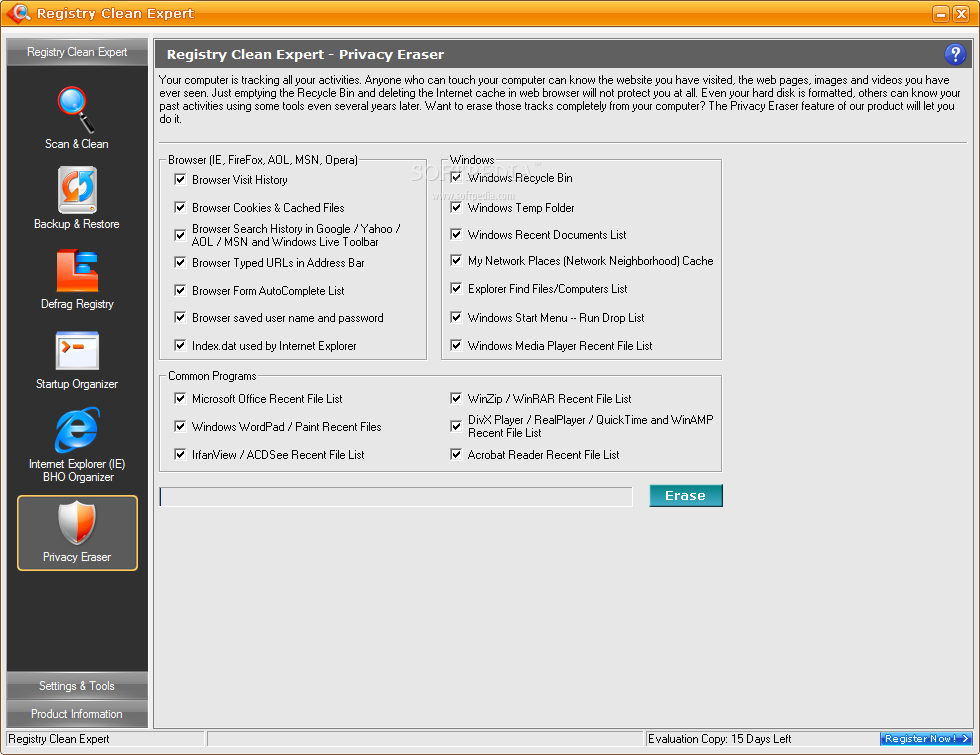Open the Defrag Registry icon
Viewport: 980px width, 755px height.
[77, 271]
